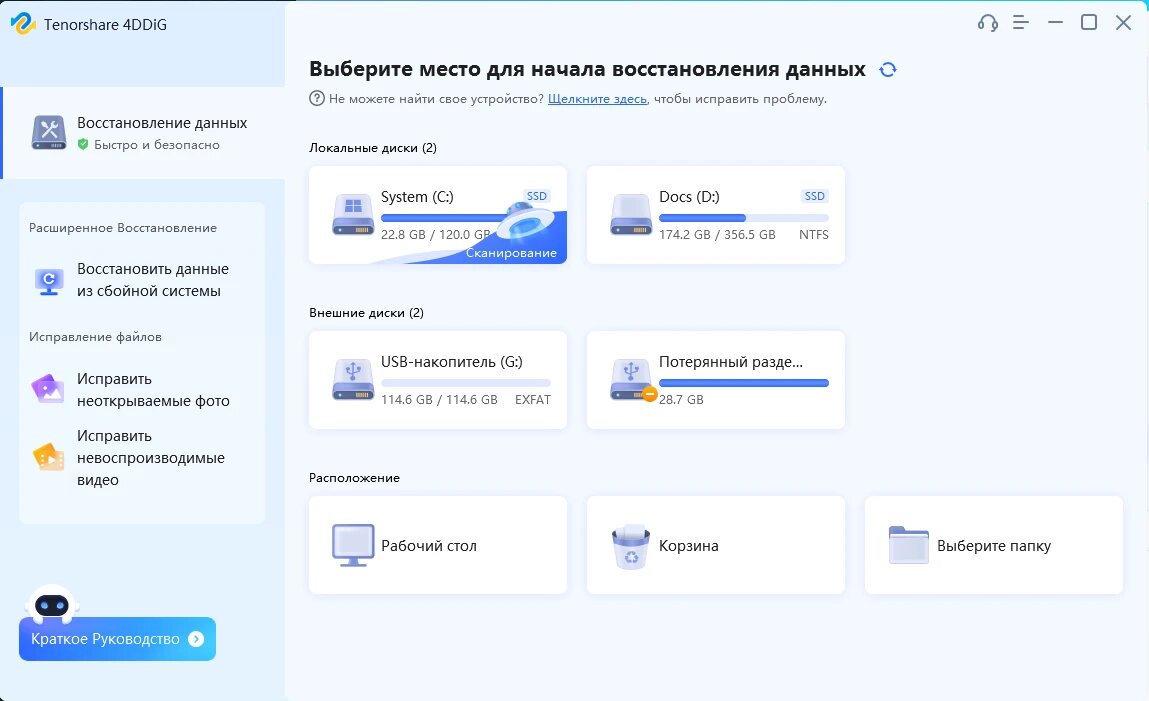The width and height of the screenshot is (1149, 701).
Task: Minimize the 4DDiG window
Action: tap(1055, 23)
